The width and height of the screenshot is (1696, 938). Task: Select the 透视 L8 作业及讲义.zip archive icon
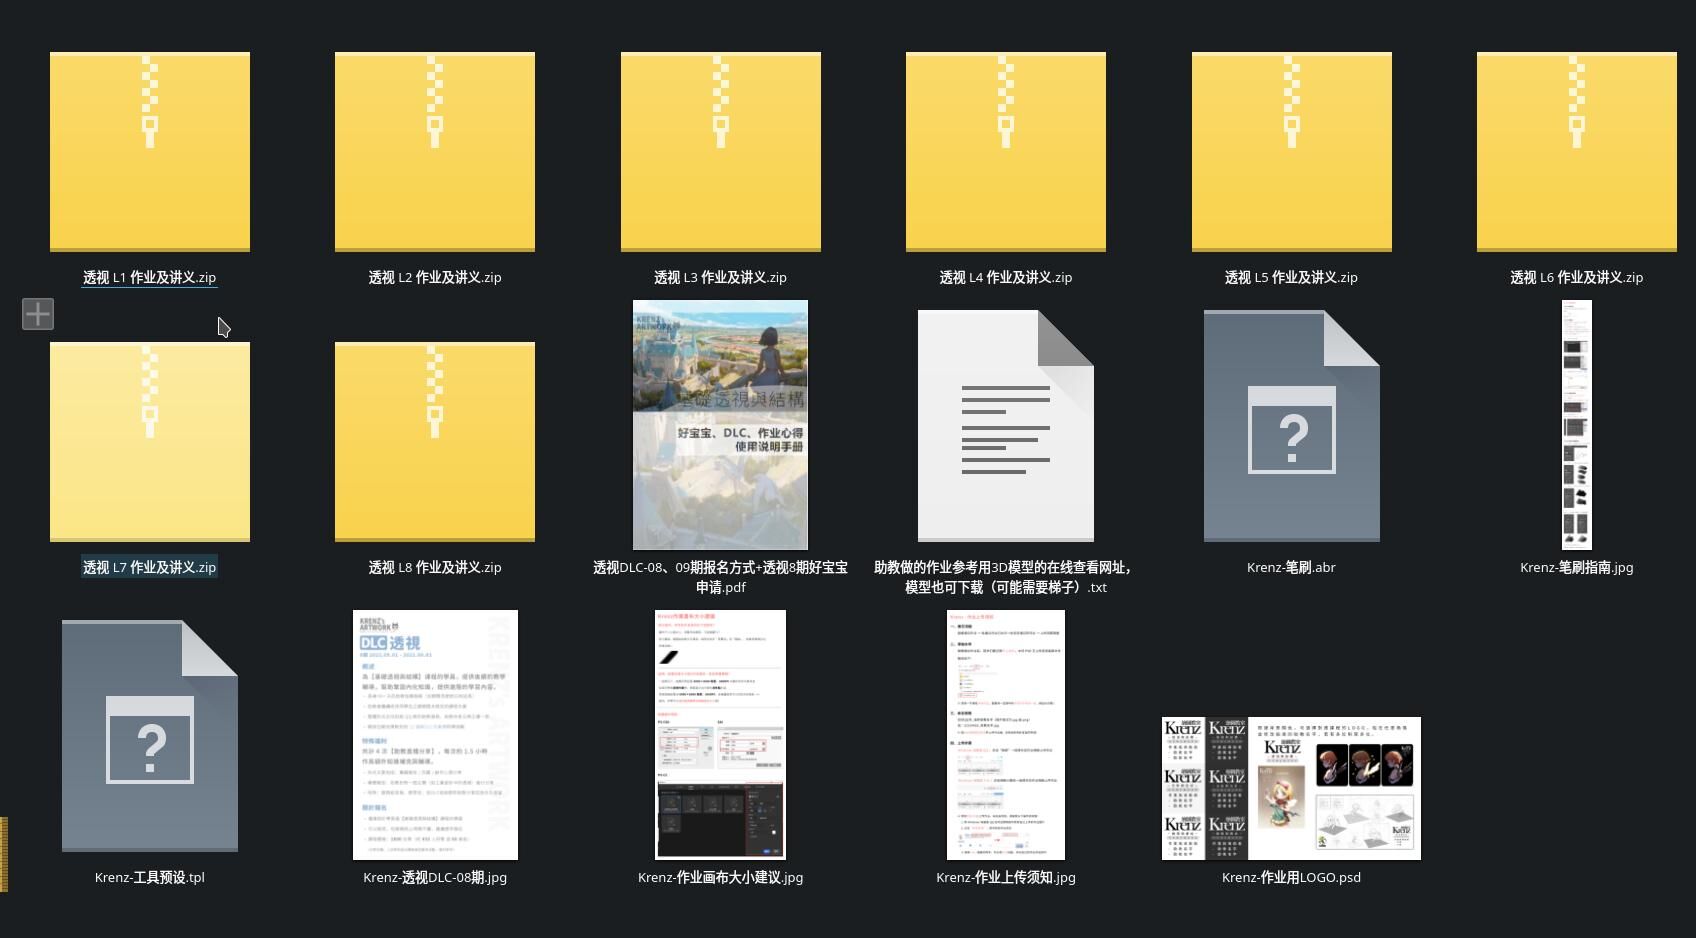[435, 442]
